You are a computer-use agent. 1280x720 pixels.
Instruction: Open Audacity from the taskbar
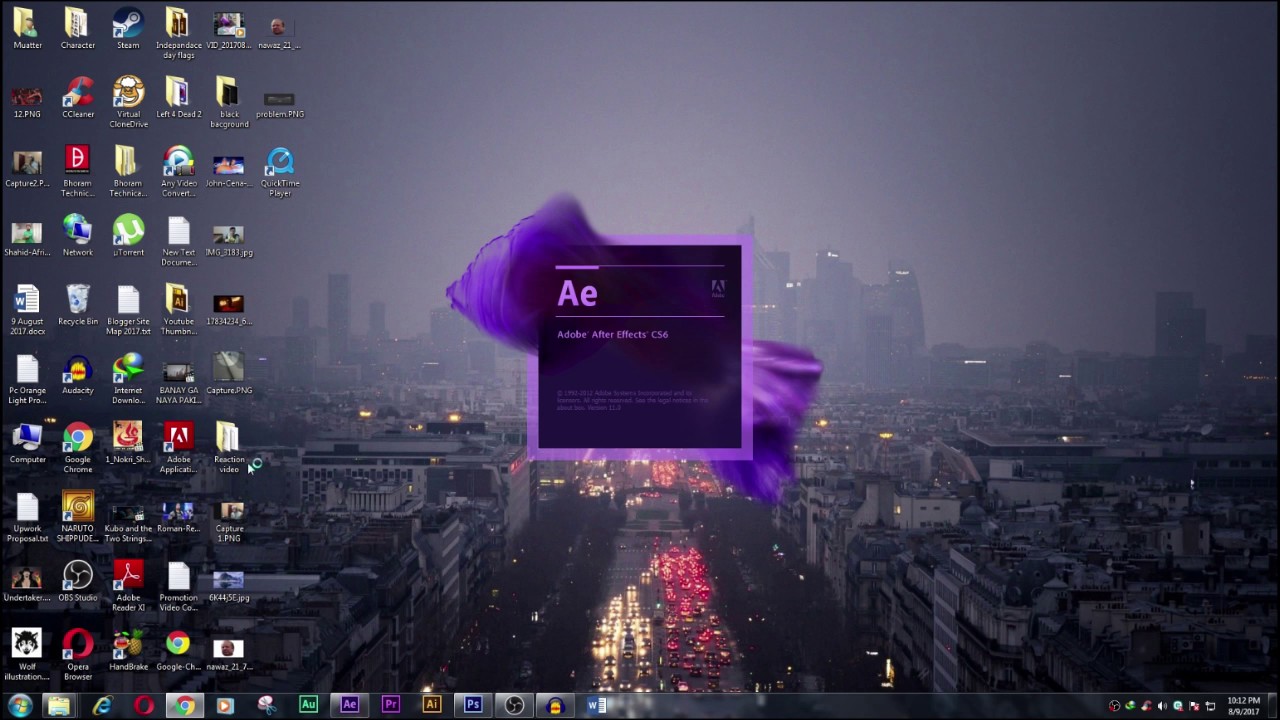pyautogui.click(x=555, y=705)
